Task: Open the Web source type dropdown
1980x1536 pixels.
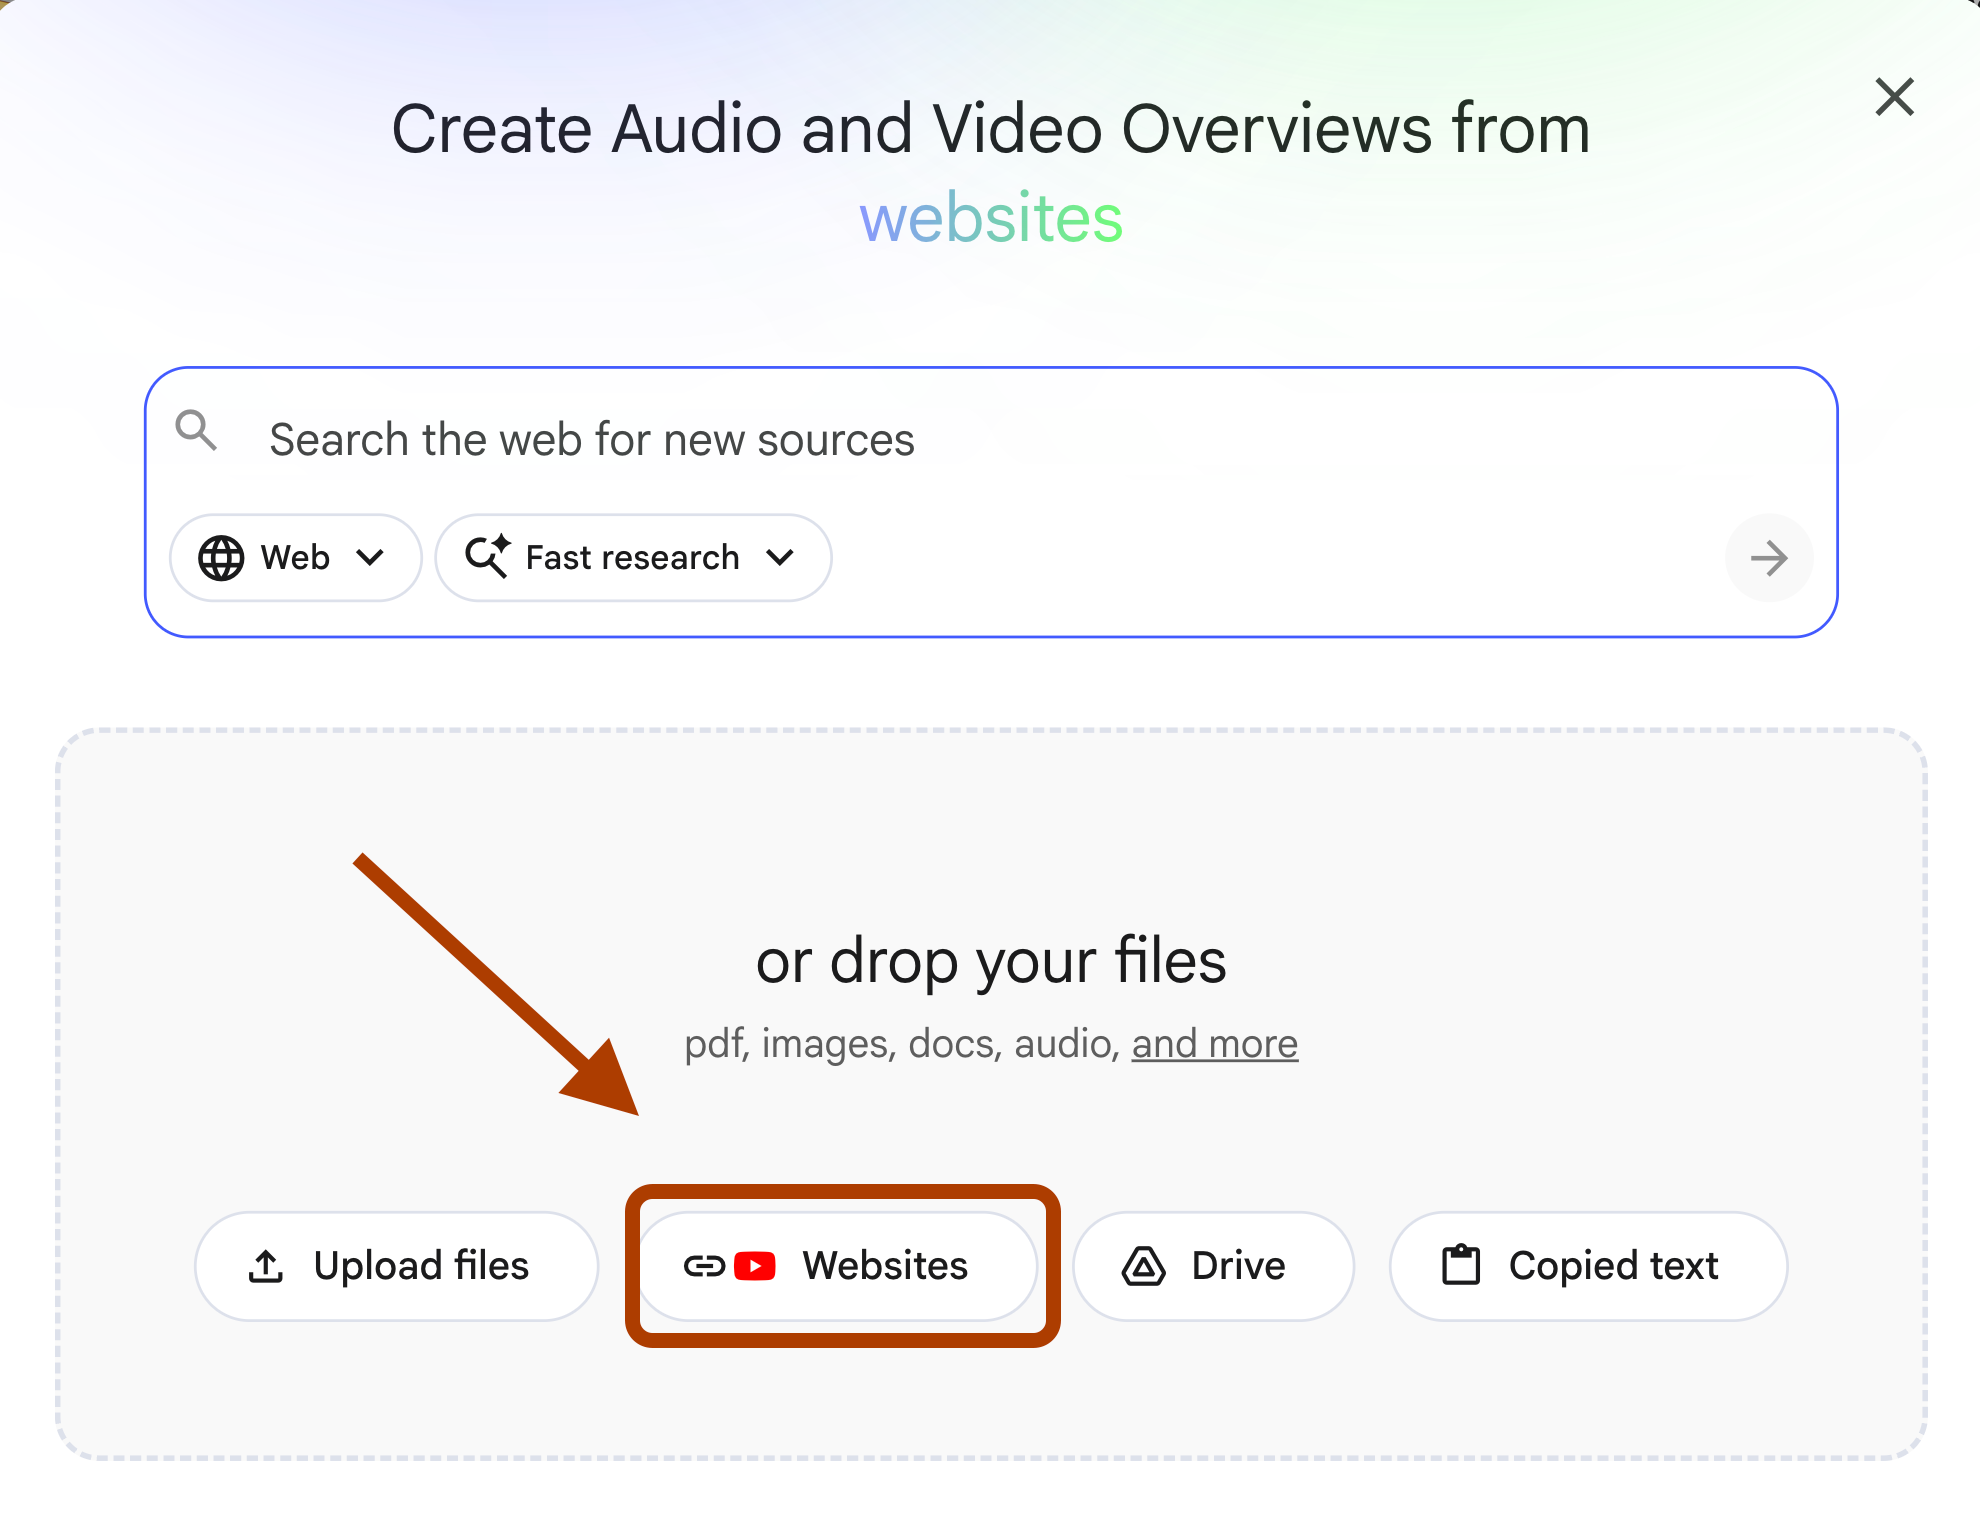Action: click(295, 558)
